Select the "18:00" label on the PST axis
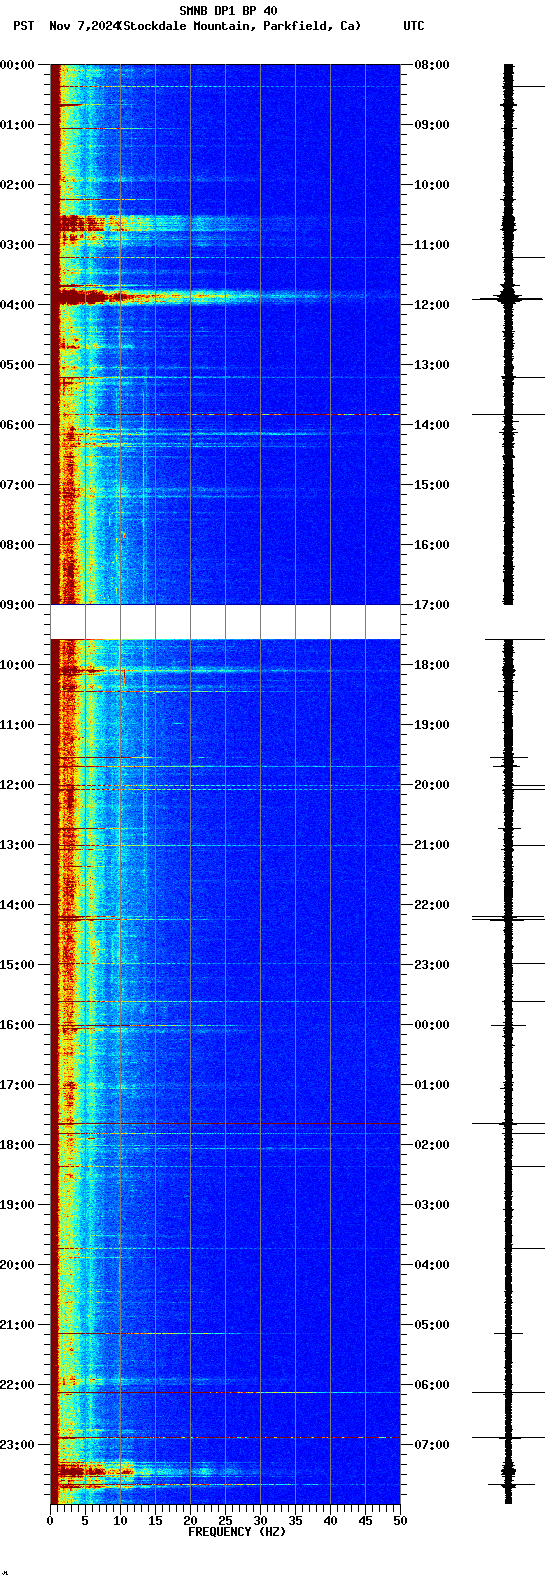 tap(17, 1145)
